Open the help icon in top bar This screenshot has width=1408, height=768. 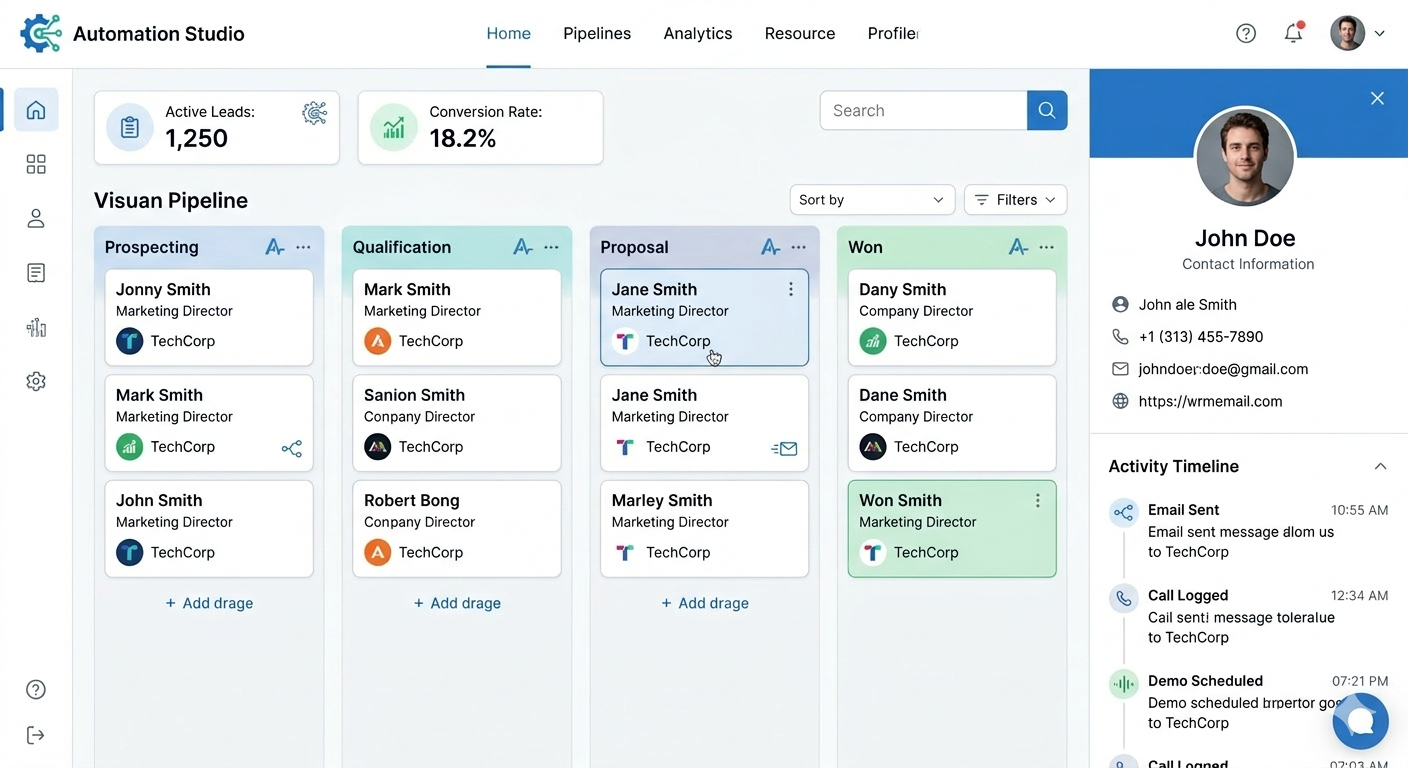point(1246,33)
